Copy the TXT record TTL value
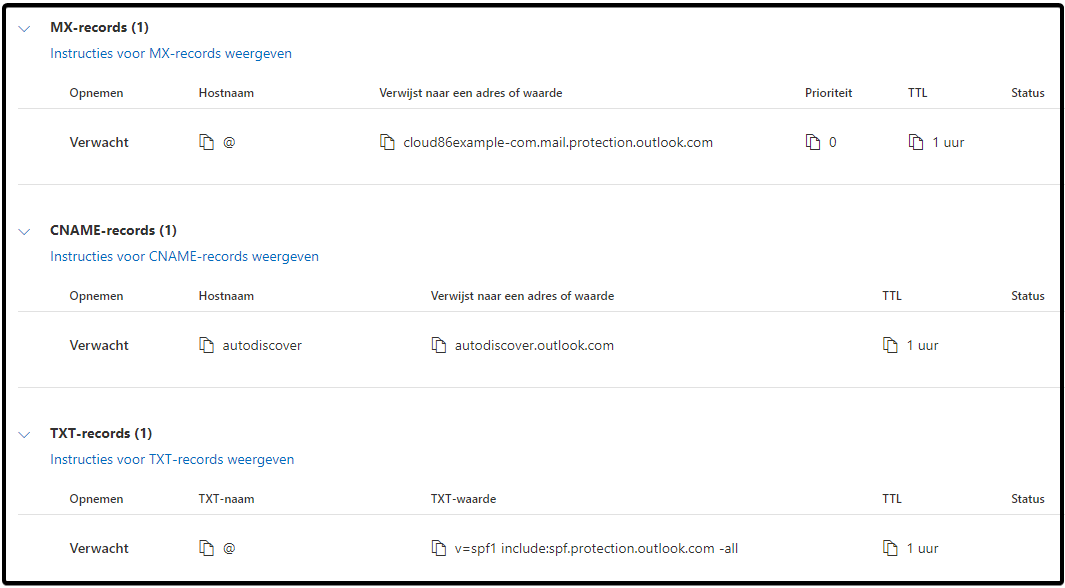 click(890, 548)
